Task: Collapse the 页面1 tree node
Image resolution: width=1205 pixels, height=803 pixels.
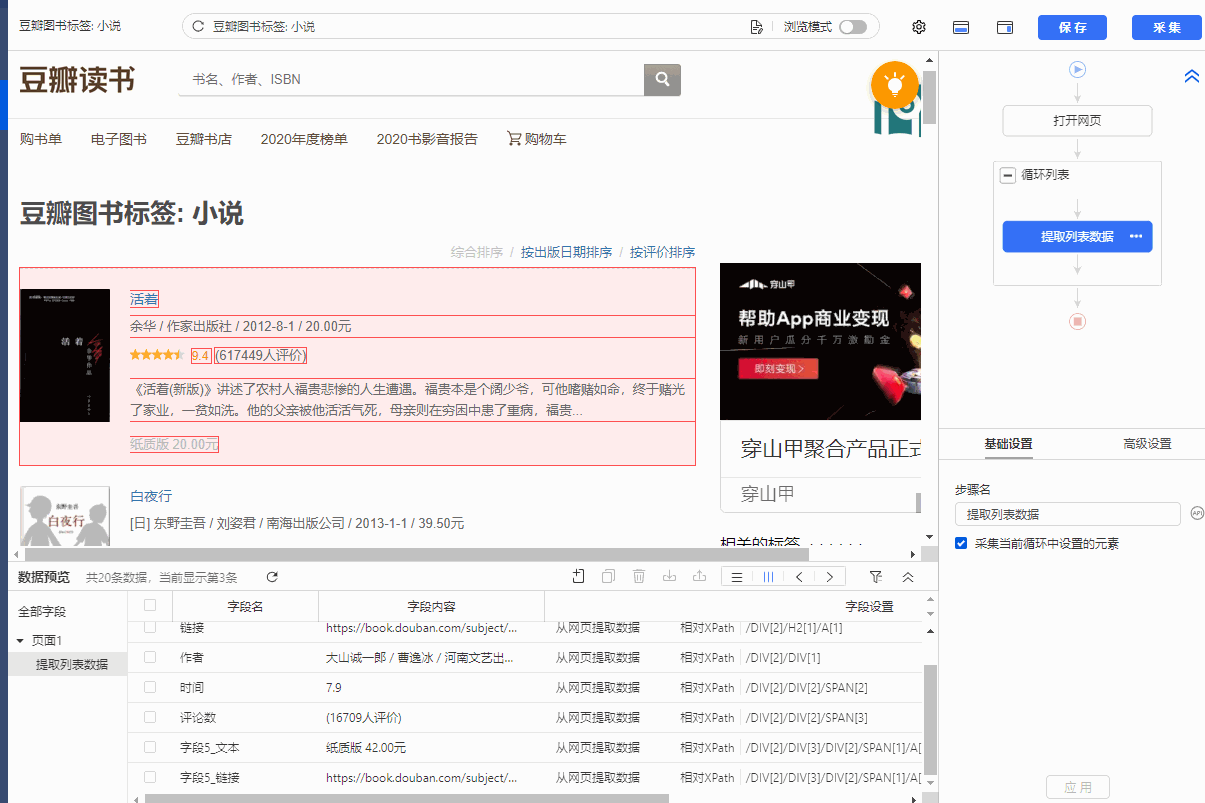Action: [20, 640]
